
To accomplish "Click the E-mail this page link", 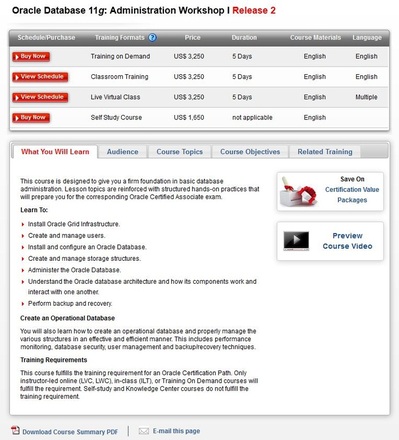I will 176,431.
